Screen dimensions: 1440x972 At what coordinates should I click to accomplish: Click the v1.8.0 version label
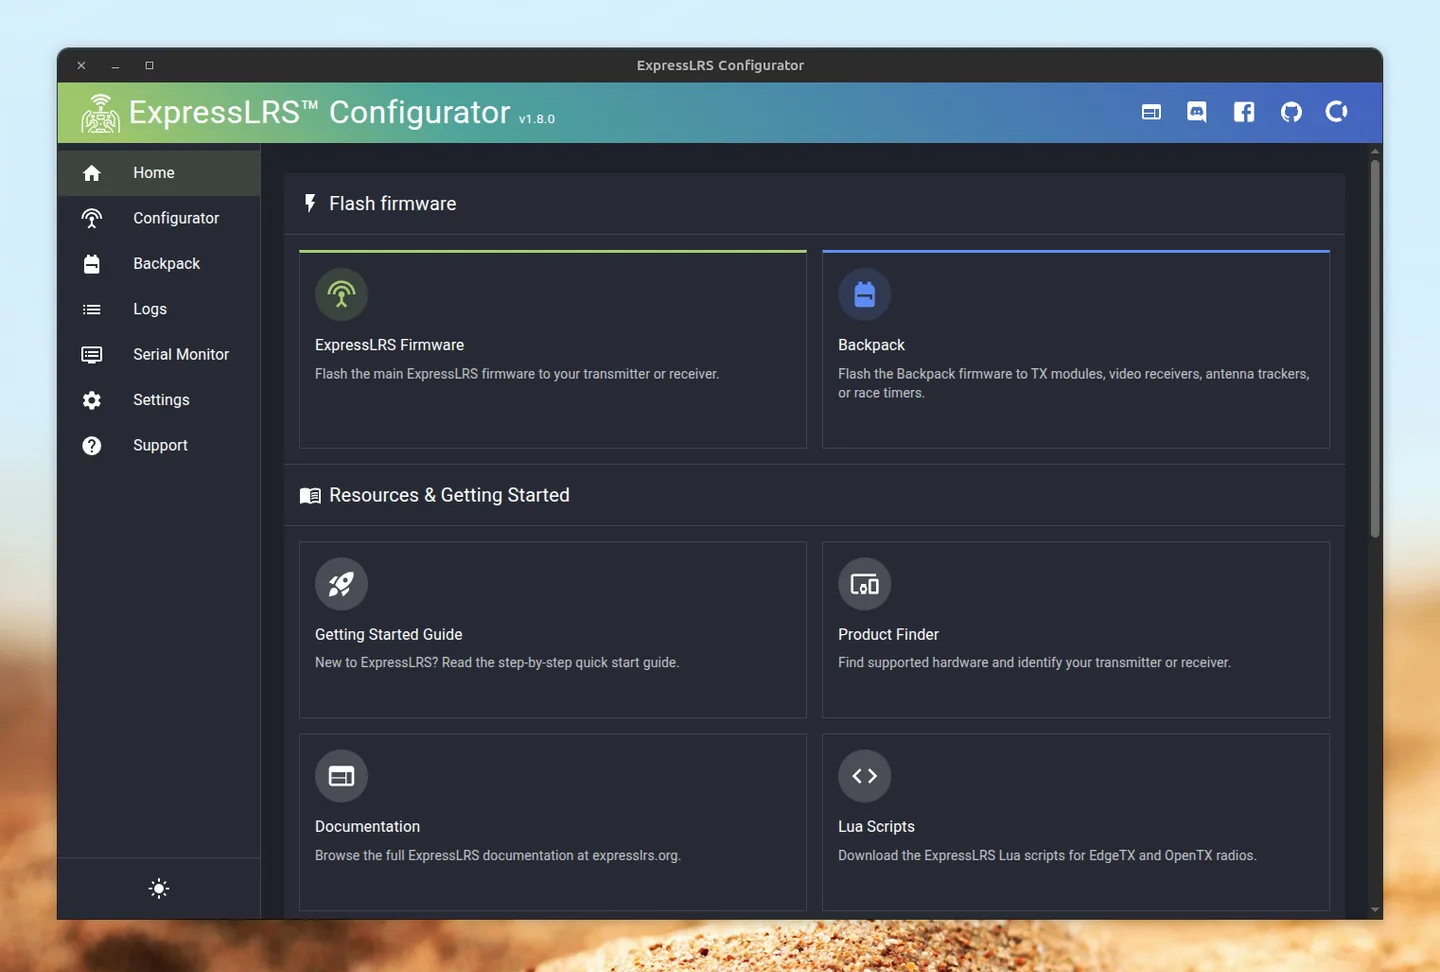point(537,119)
